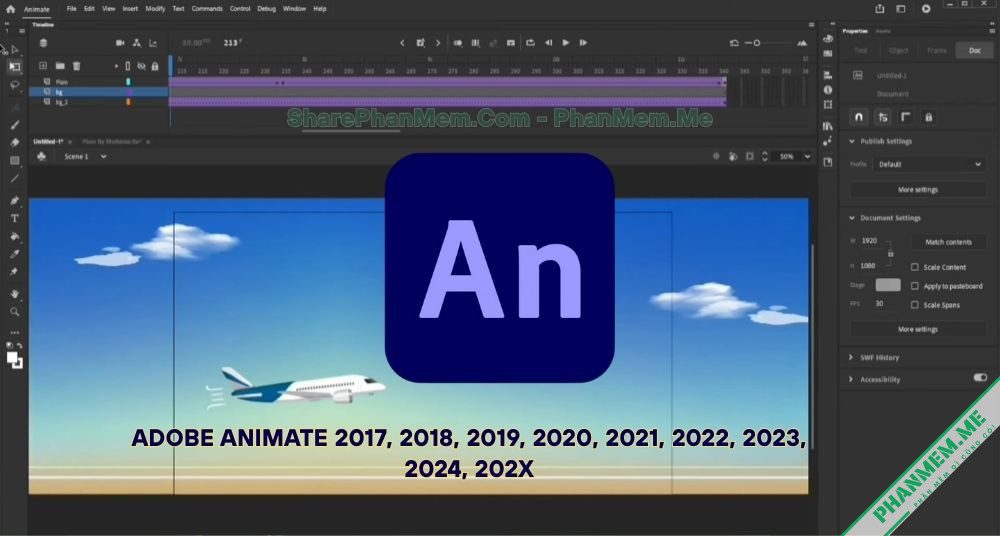Collapse the Document Settings section
Image resolution: width=1000 pixels, height=536 pixels.
pos(851,218)
